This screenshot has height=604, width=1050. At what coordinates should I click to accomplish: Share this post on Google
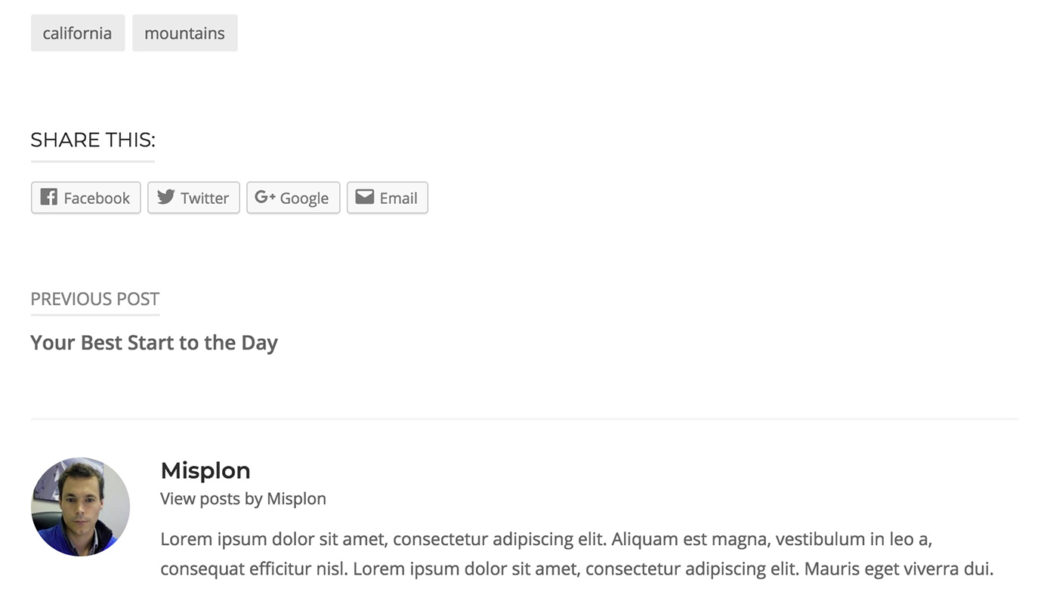pos(292,197)
